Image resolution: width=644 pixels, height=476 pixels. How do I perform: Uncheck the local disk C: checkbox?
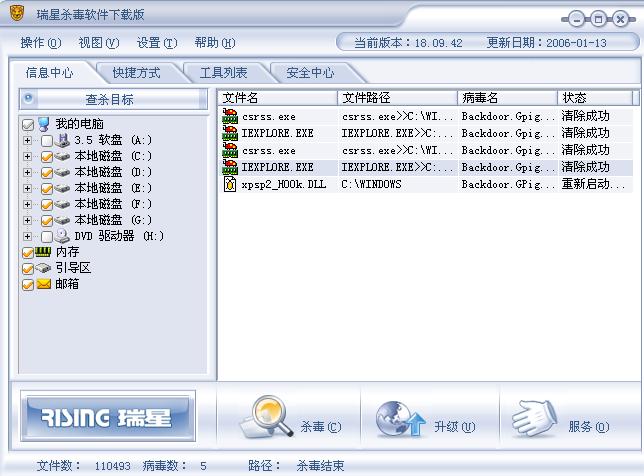coord(47,157)
